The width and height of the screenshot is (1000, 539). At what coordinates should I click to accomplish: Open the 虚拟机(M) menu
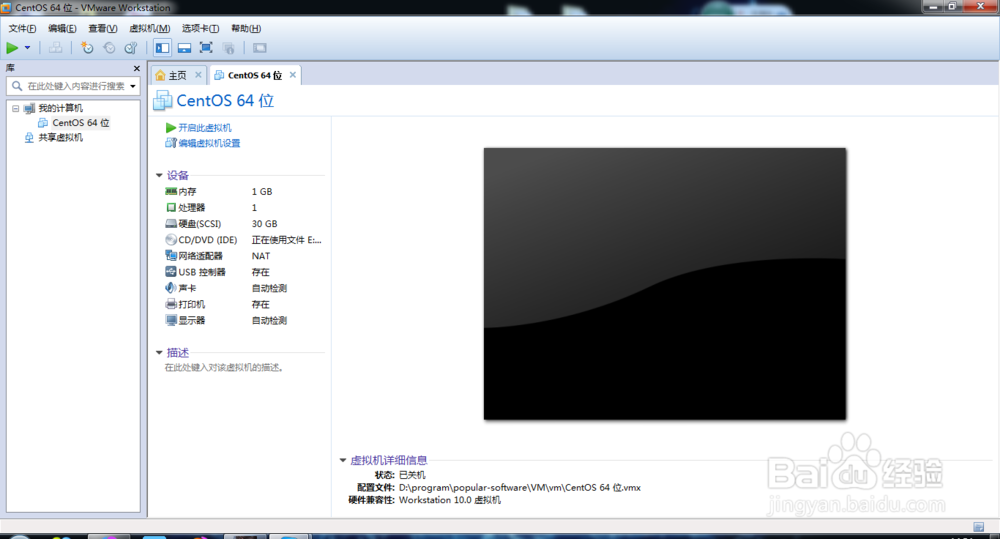pyautogui.click(x=149, y=28)
